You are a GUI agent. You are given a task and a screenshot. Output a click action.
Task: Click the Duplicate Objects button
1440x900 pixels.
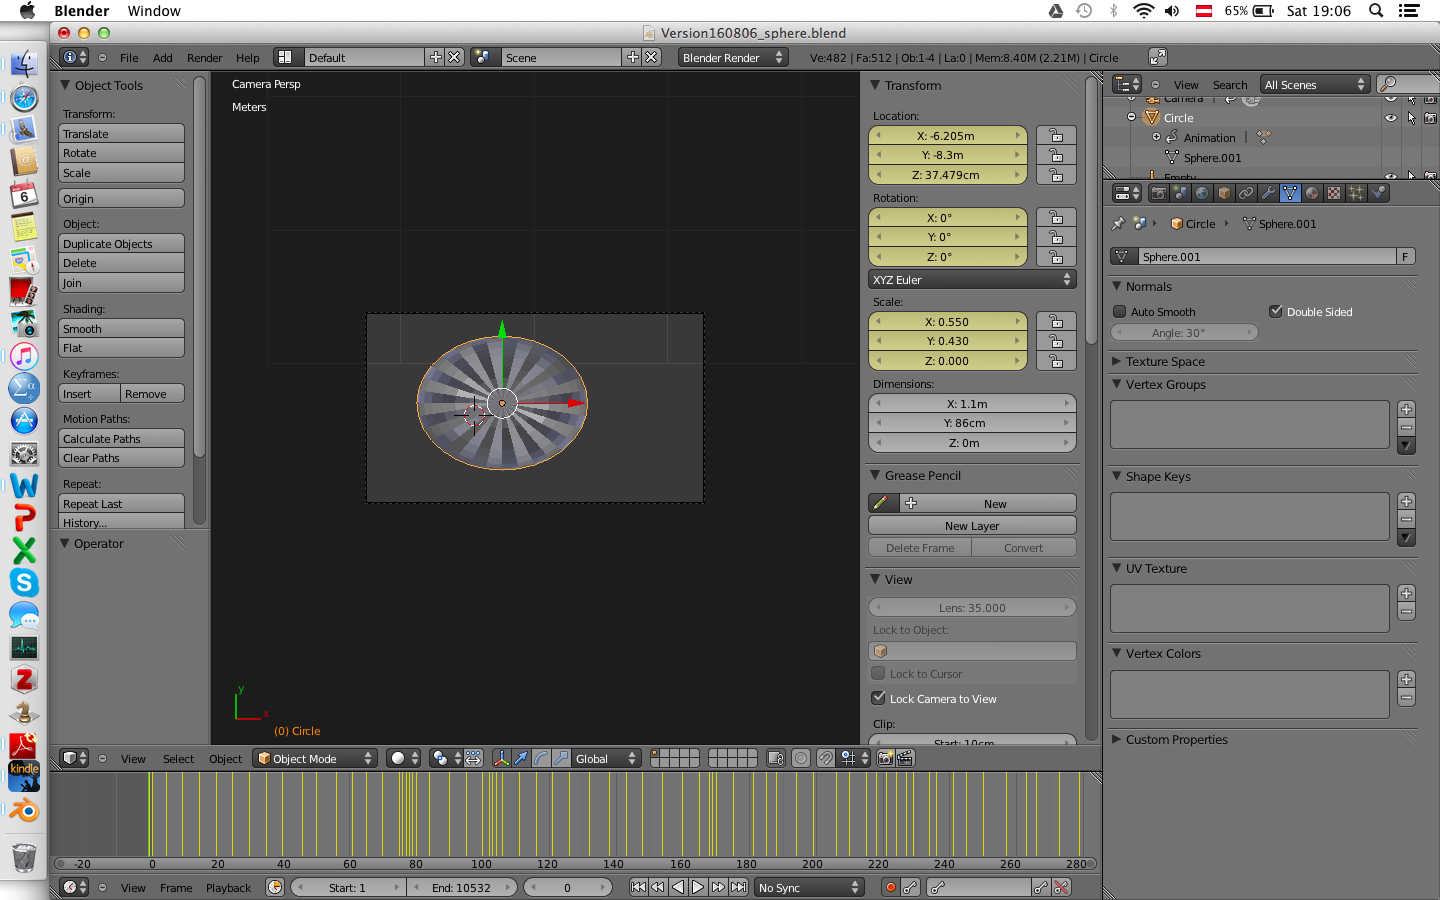pos(121,243)
